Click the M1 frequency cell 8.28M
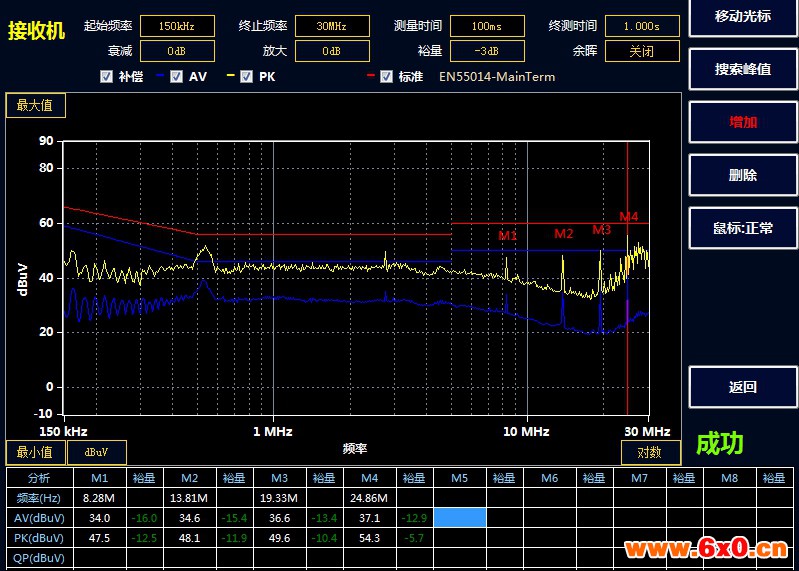 [x=99, y=498]
